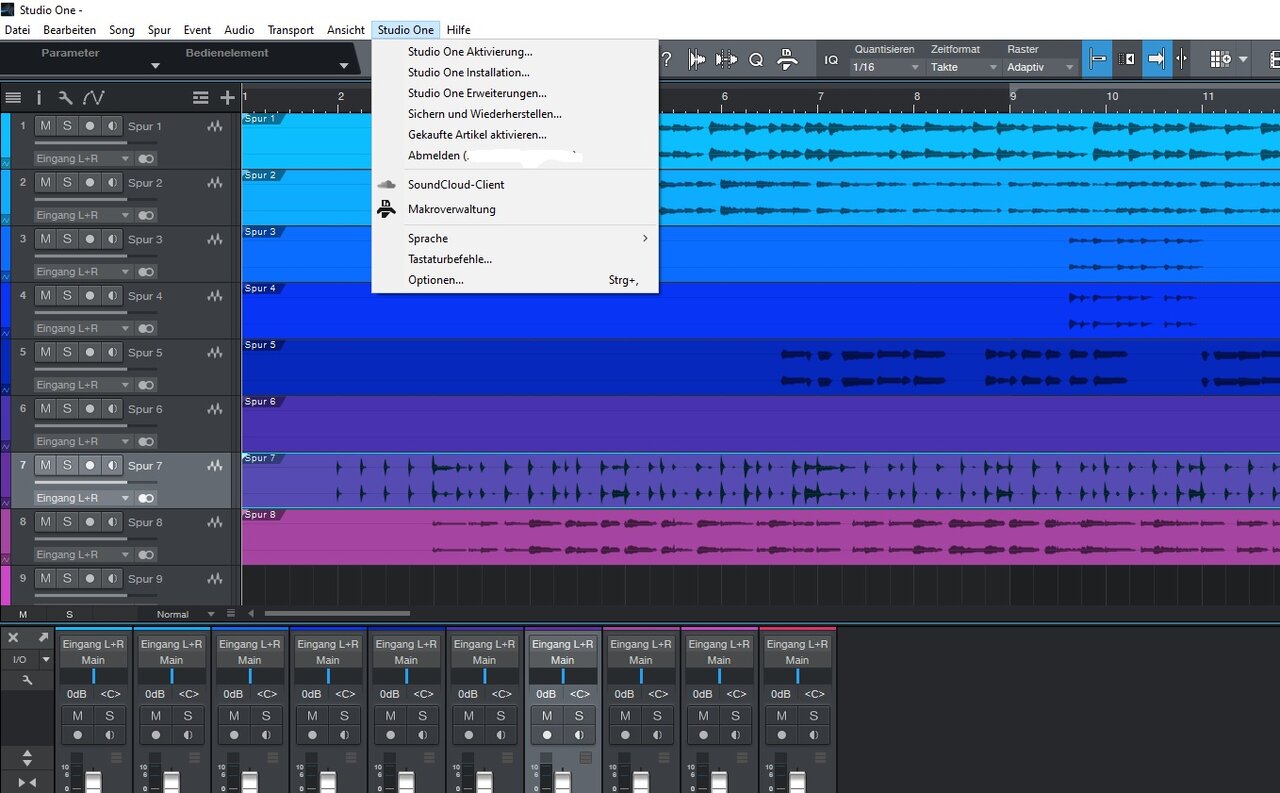Toggle monitoring on Spur 4
The height and width of the screenshot is (793, 1280).
pyautogui.click(x=111, y=296)
